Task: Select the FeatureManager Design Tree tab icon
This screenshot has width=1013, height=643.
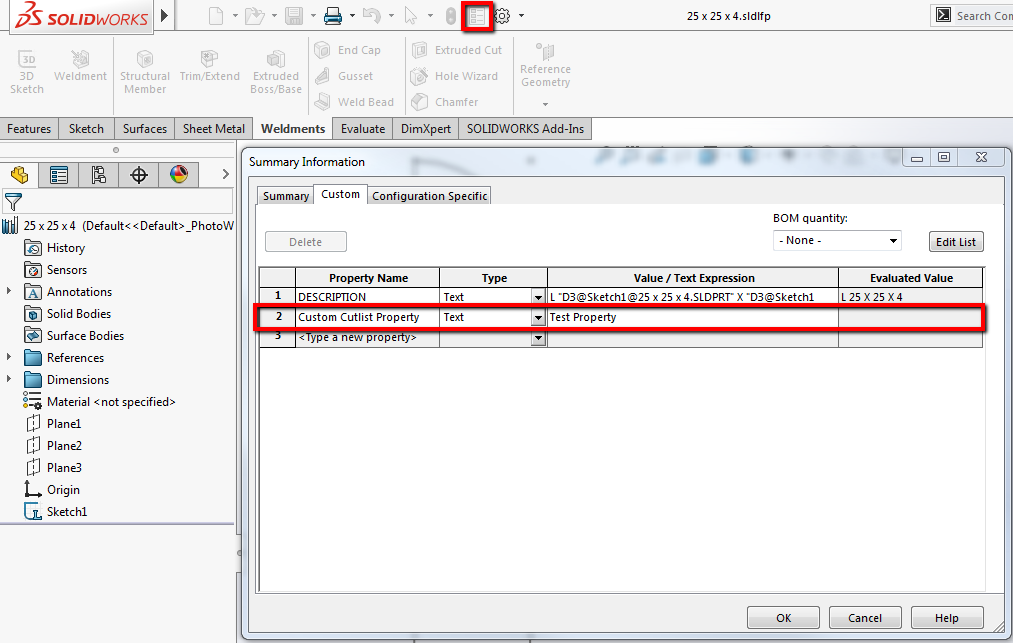Action: coord(19,174)
